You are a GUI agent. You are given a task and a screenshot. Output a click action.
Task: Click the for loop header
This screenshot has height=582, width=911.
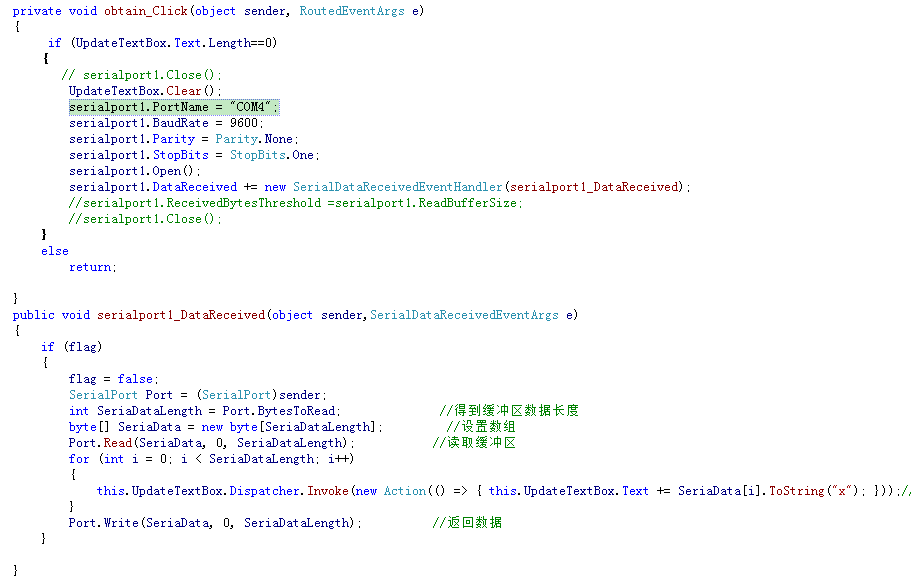click(211, 459)
